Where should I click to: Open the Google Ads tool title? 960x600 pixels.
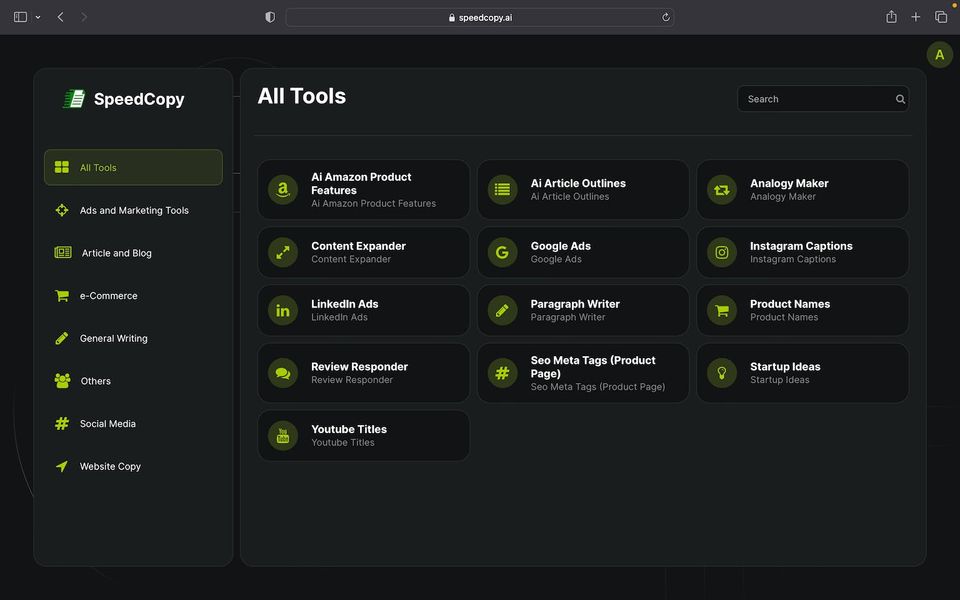(560, 246)
